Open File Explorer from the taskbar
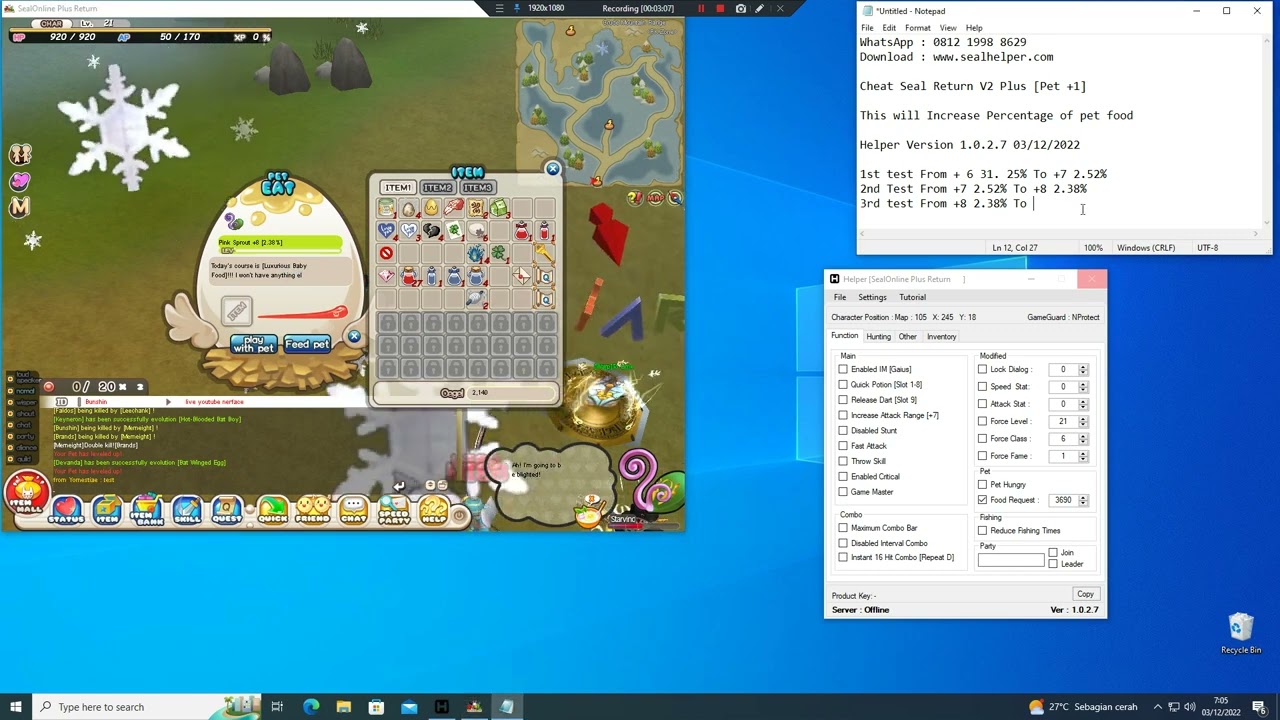Screen dimensions: 1280x720 tap(343, 707)
